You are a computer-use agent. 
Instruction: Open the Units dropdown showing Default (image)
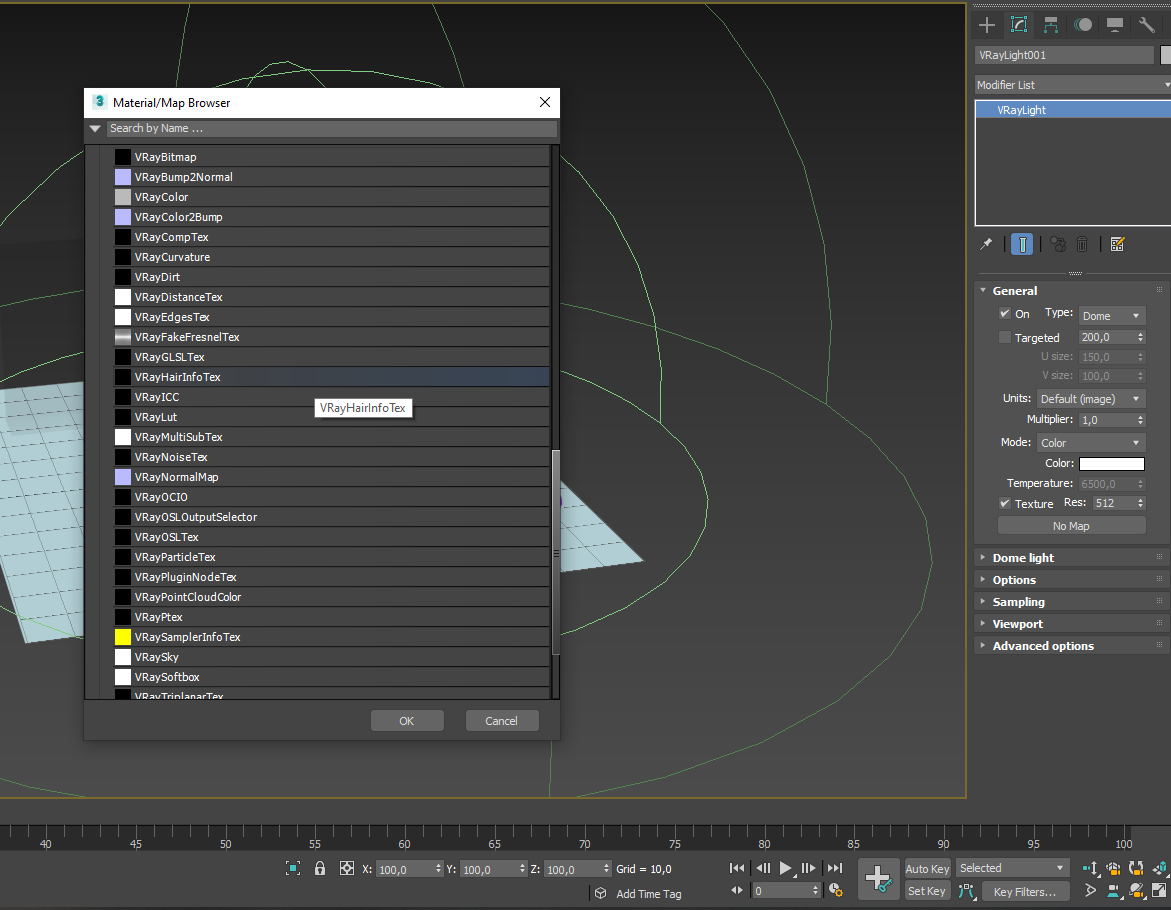pyautogui.click(x=1091, y=399)
